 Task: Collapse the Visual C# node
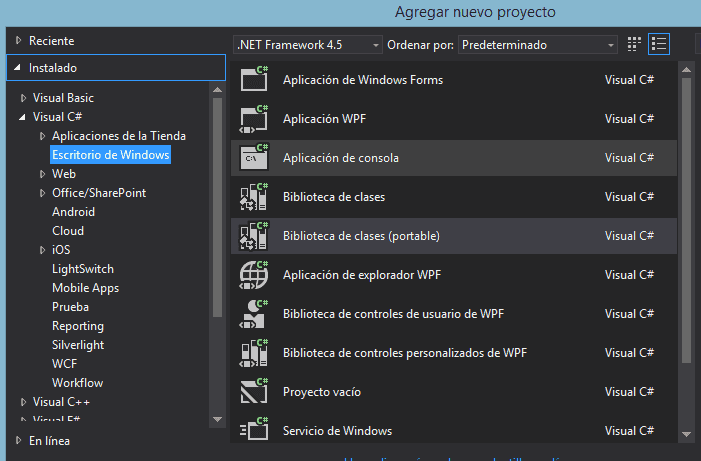22,117
